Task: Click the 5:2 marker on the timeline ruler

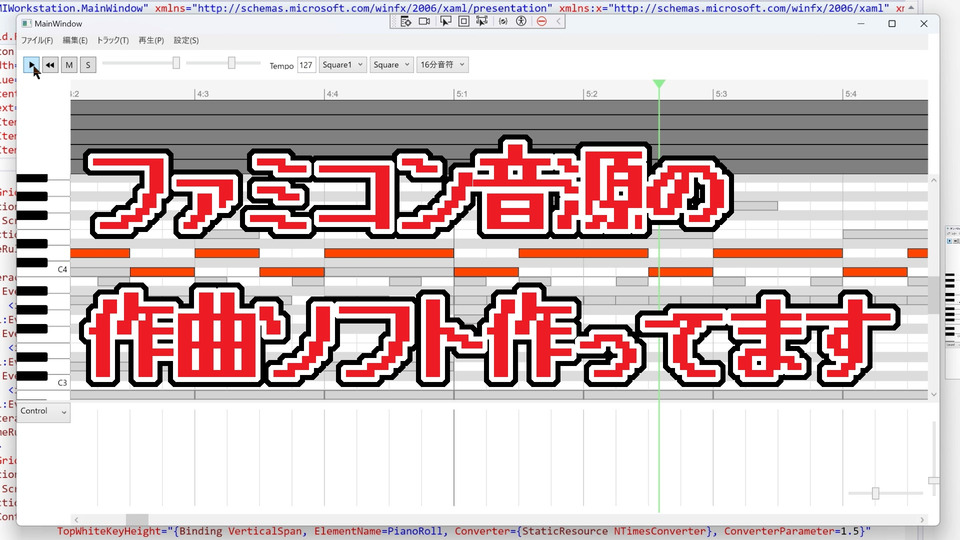Action: [x=591, y=94]
